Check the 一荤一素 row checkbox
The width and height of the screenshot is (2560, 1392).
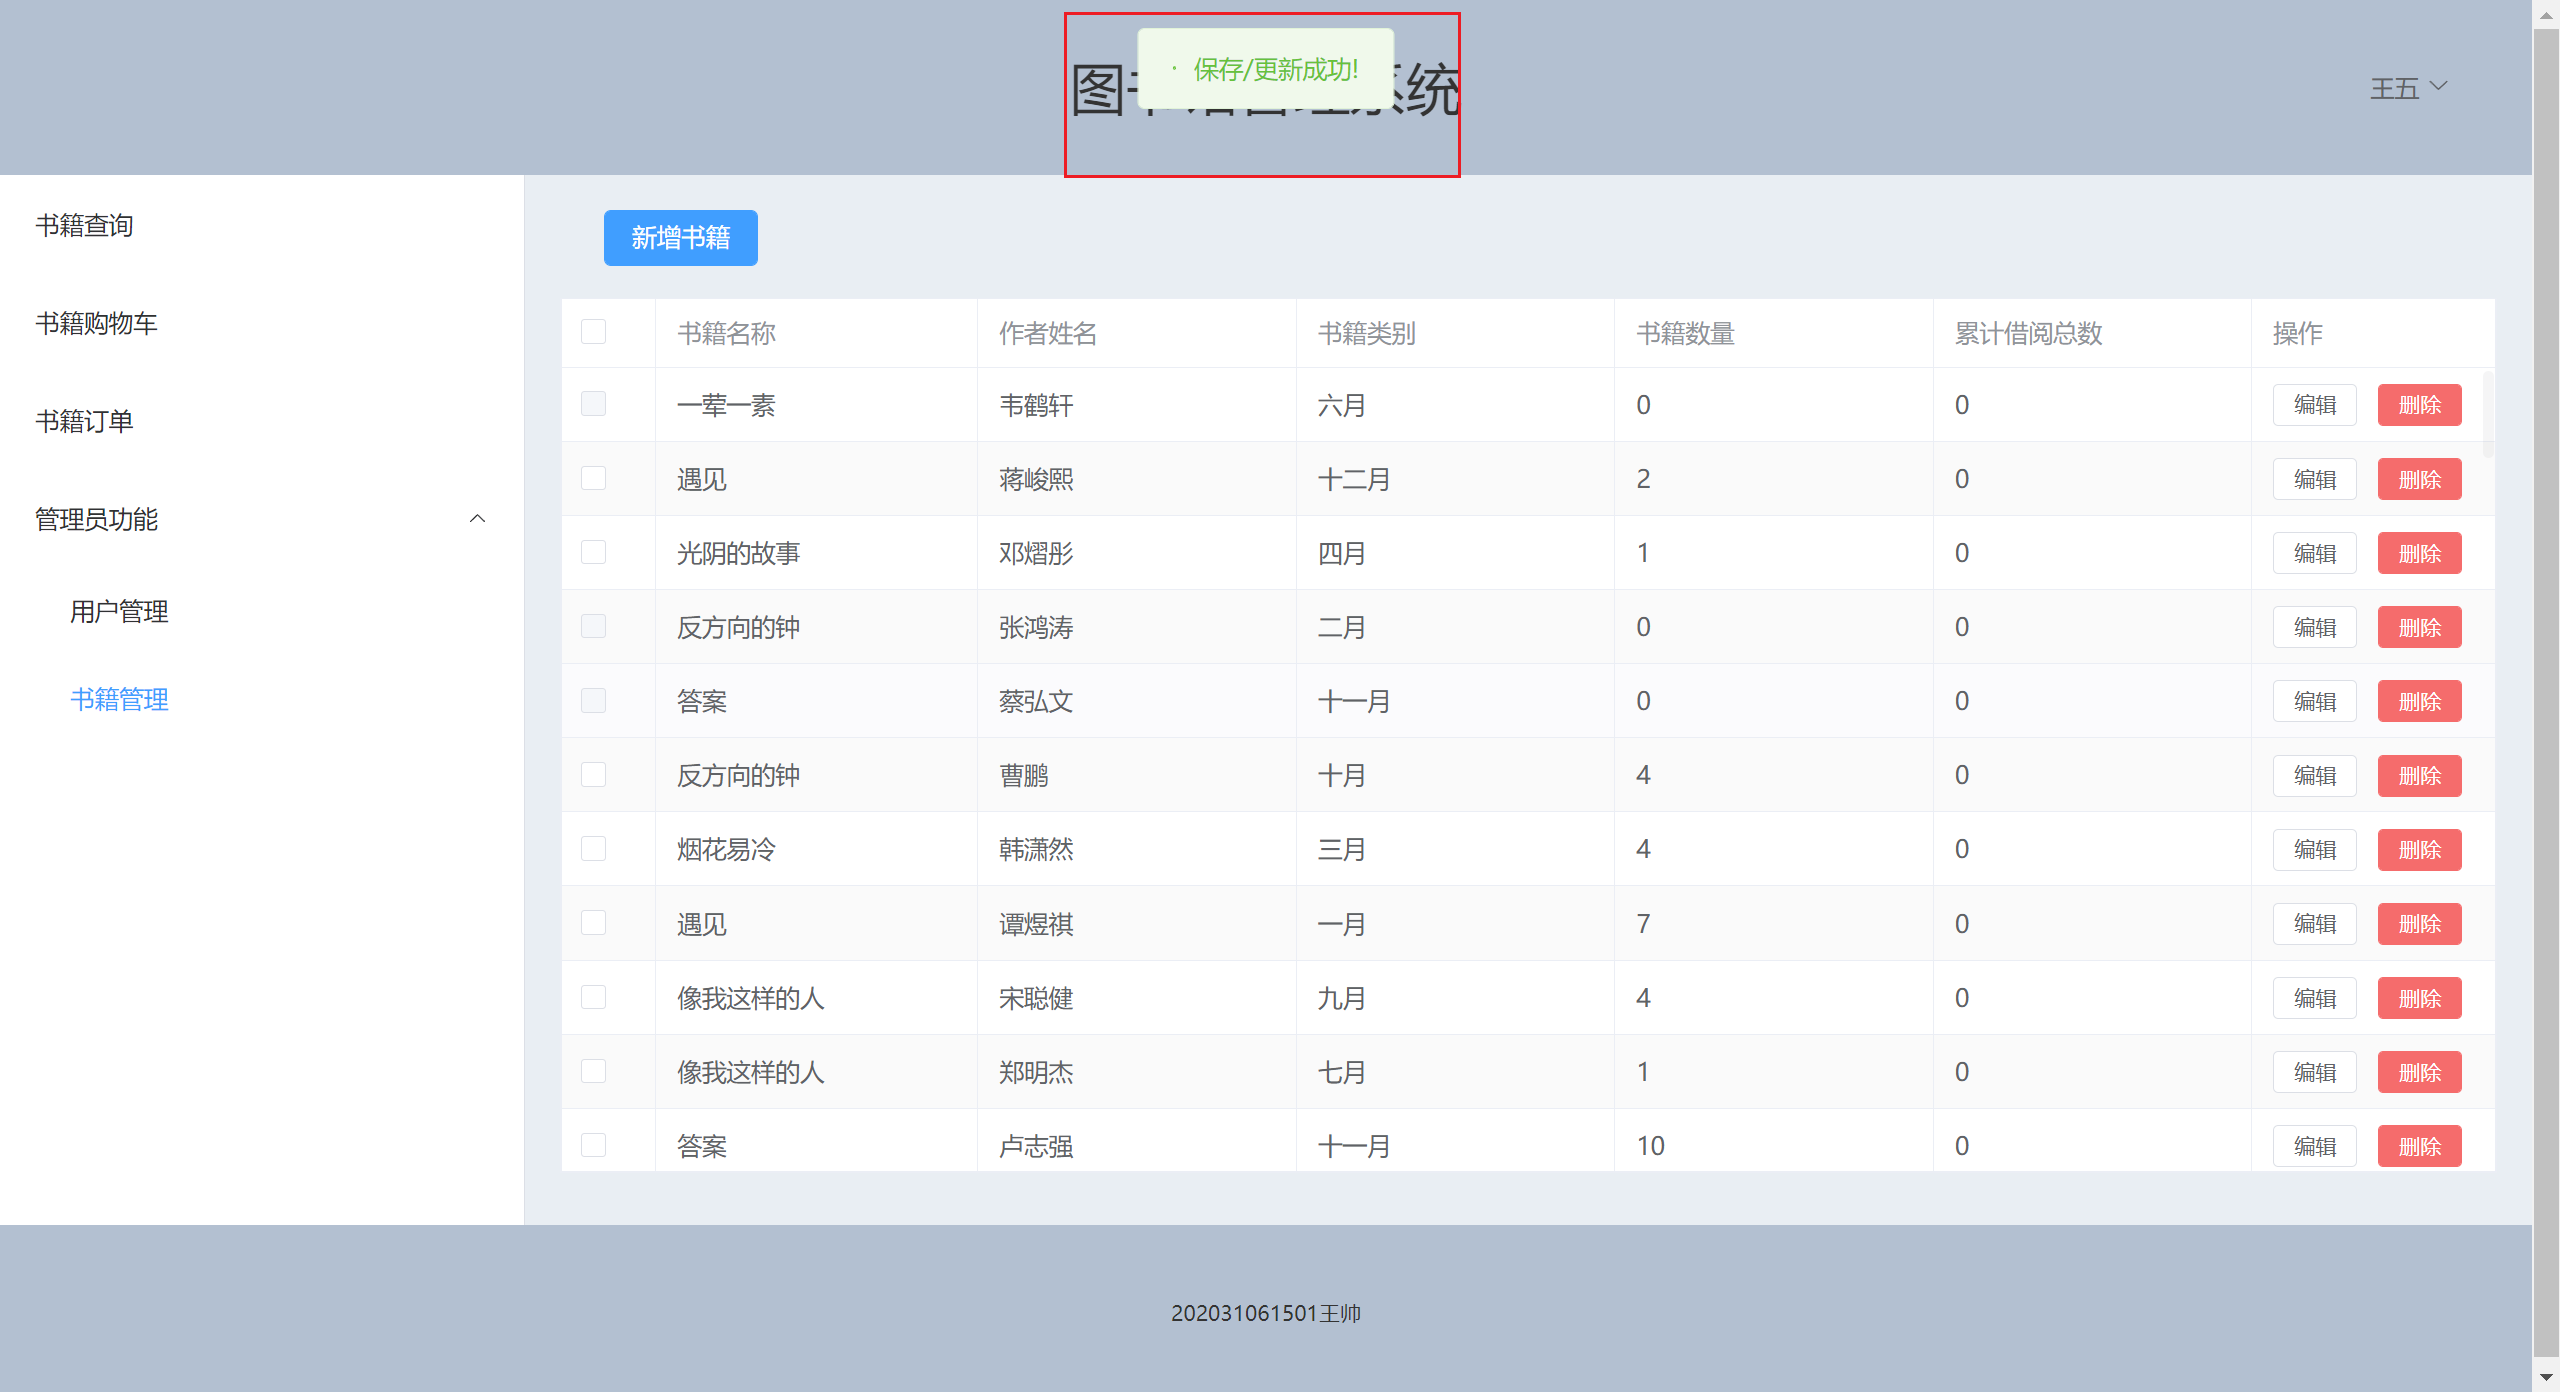coord(593,404)
